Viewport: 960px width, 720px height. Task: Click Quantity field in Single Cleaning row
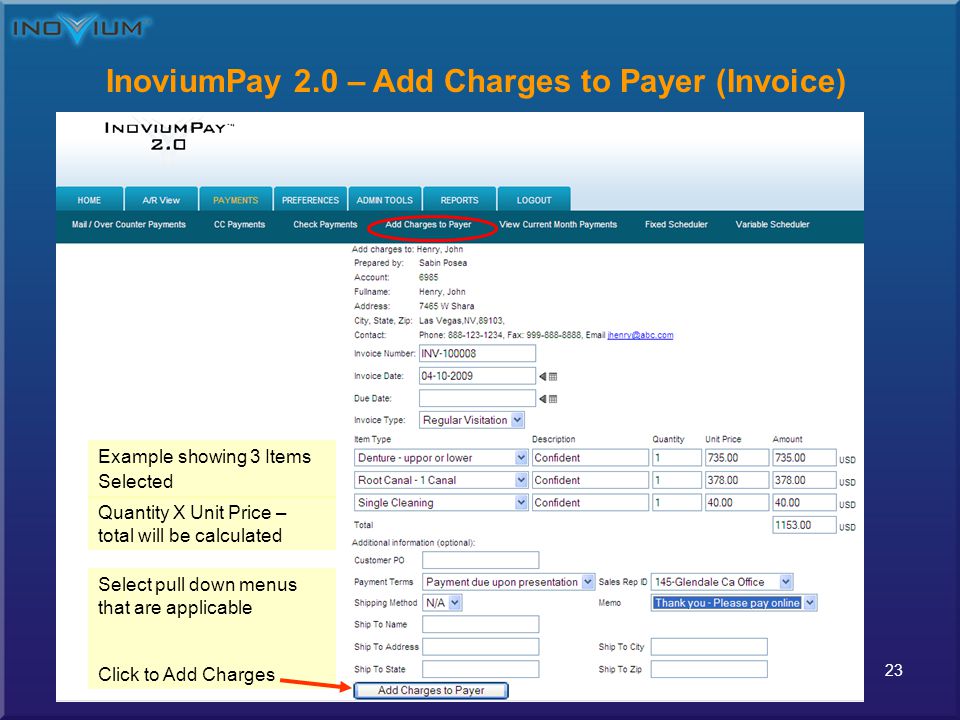(677, 503)
